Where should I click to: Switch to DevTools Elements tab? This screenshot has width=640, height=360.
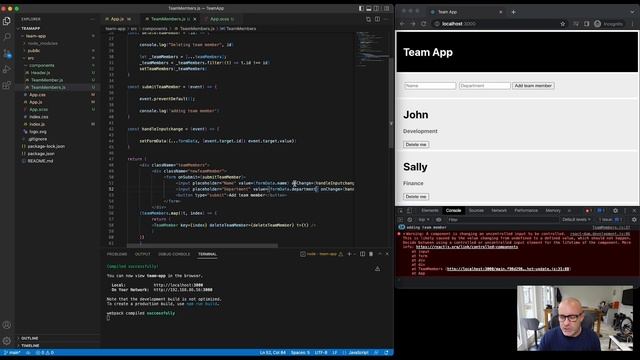point(430,211)
